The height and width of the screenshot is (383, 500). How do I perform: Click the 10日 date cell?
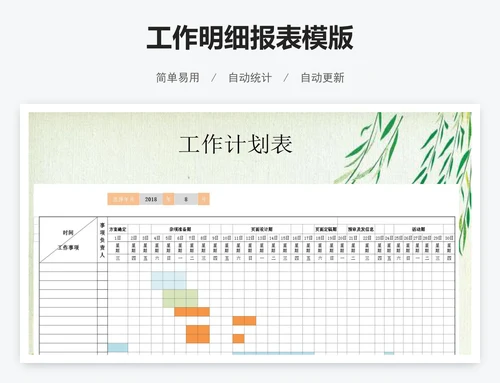[x=227, y=238]
